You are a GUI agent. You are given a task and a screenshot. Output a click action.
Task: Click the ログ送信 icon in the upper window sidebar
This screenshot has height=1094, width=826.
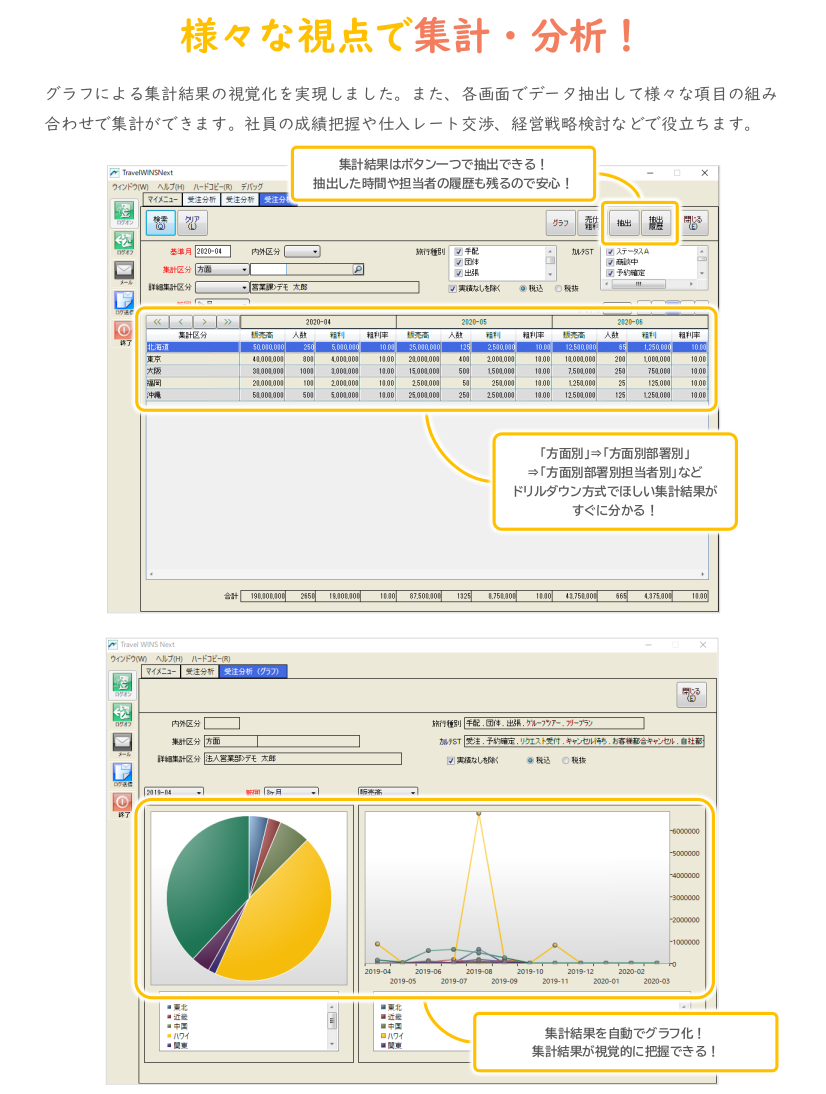pos(123,301)
